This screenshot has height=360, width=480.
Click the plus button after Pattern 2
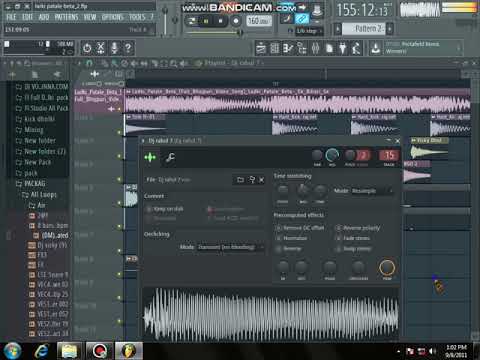click(x=390, y=29)
